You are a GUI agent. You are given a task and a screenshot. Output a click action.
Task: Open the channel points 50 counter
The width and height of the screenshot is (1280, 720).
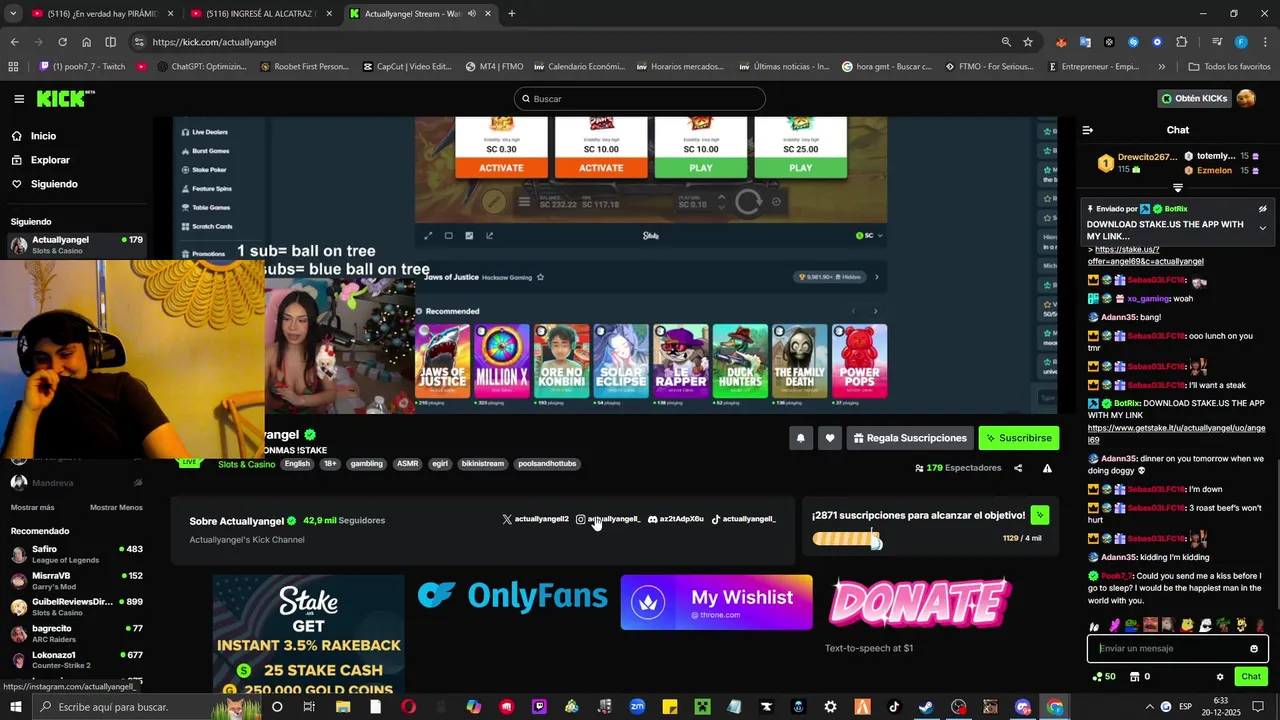pyautogui.click(x=1104, y=677)
